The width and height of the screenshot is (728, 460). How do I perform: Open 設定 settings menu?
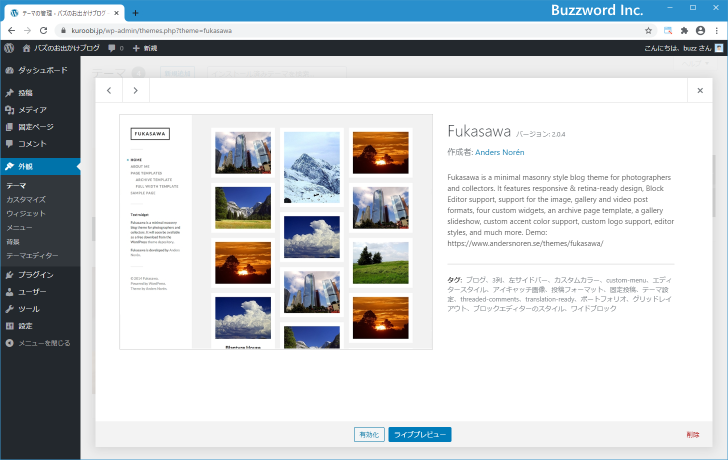[40, 326]
